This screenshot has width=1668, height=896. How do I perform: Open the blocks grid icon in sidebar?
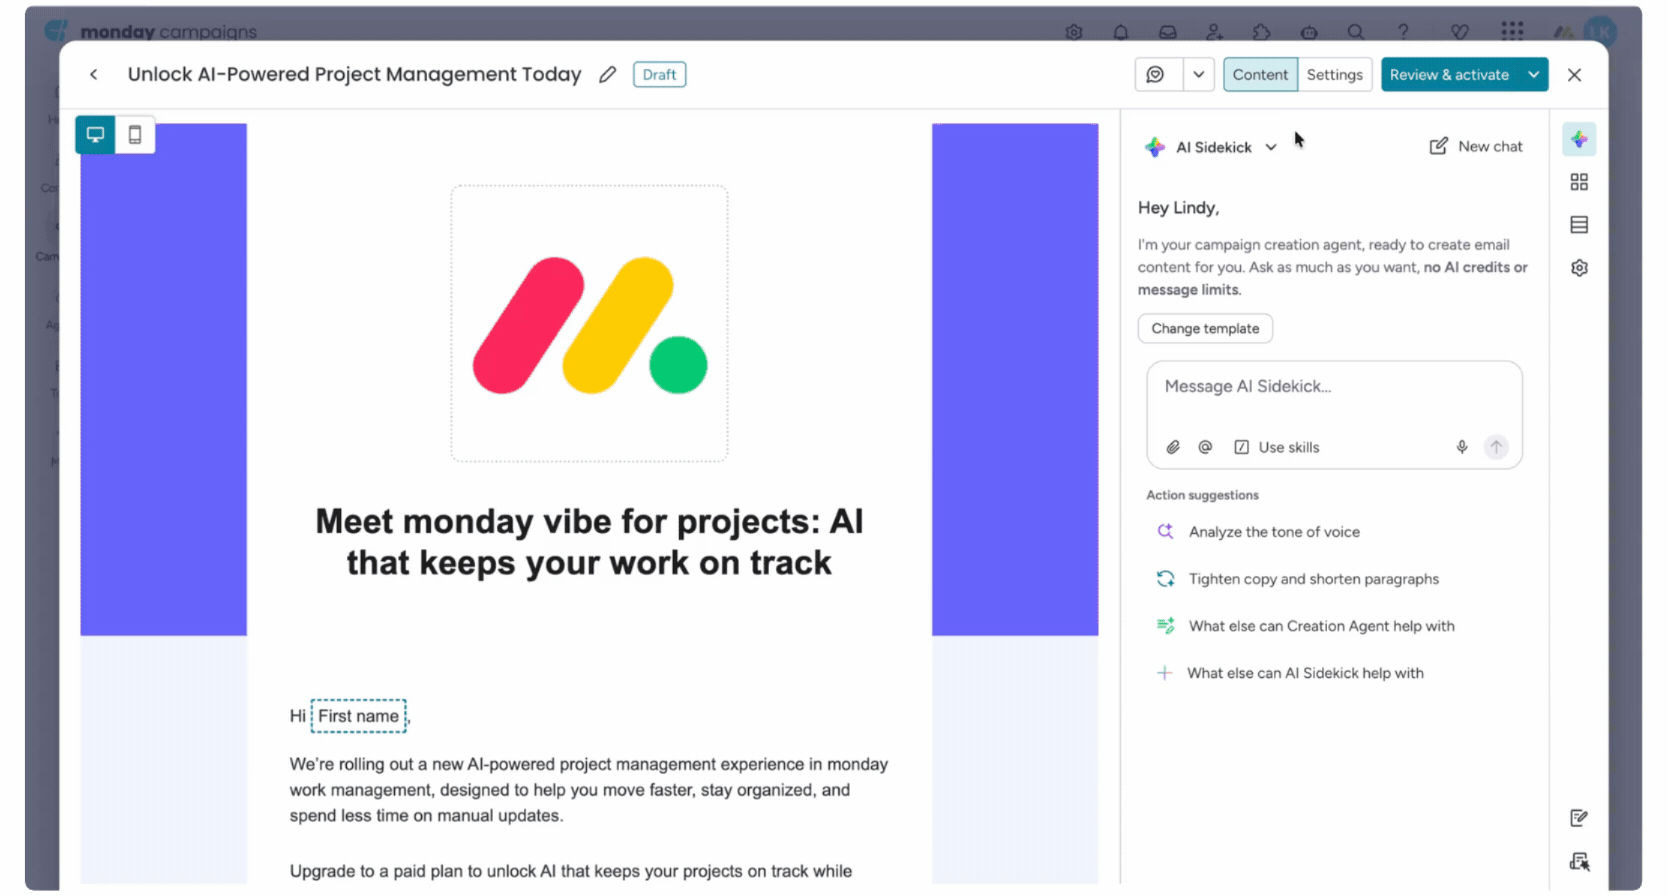(1579, 182)
